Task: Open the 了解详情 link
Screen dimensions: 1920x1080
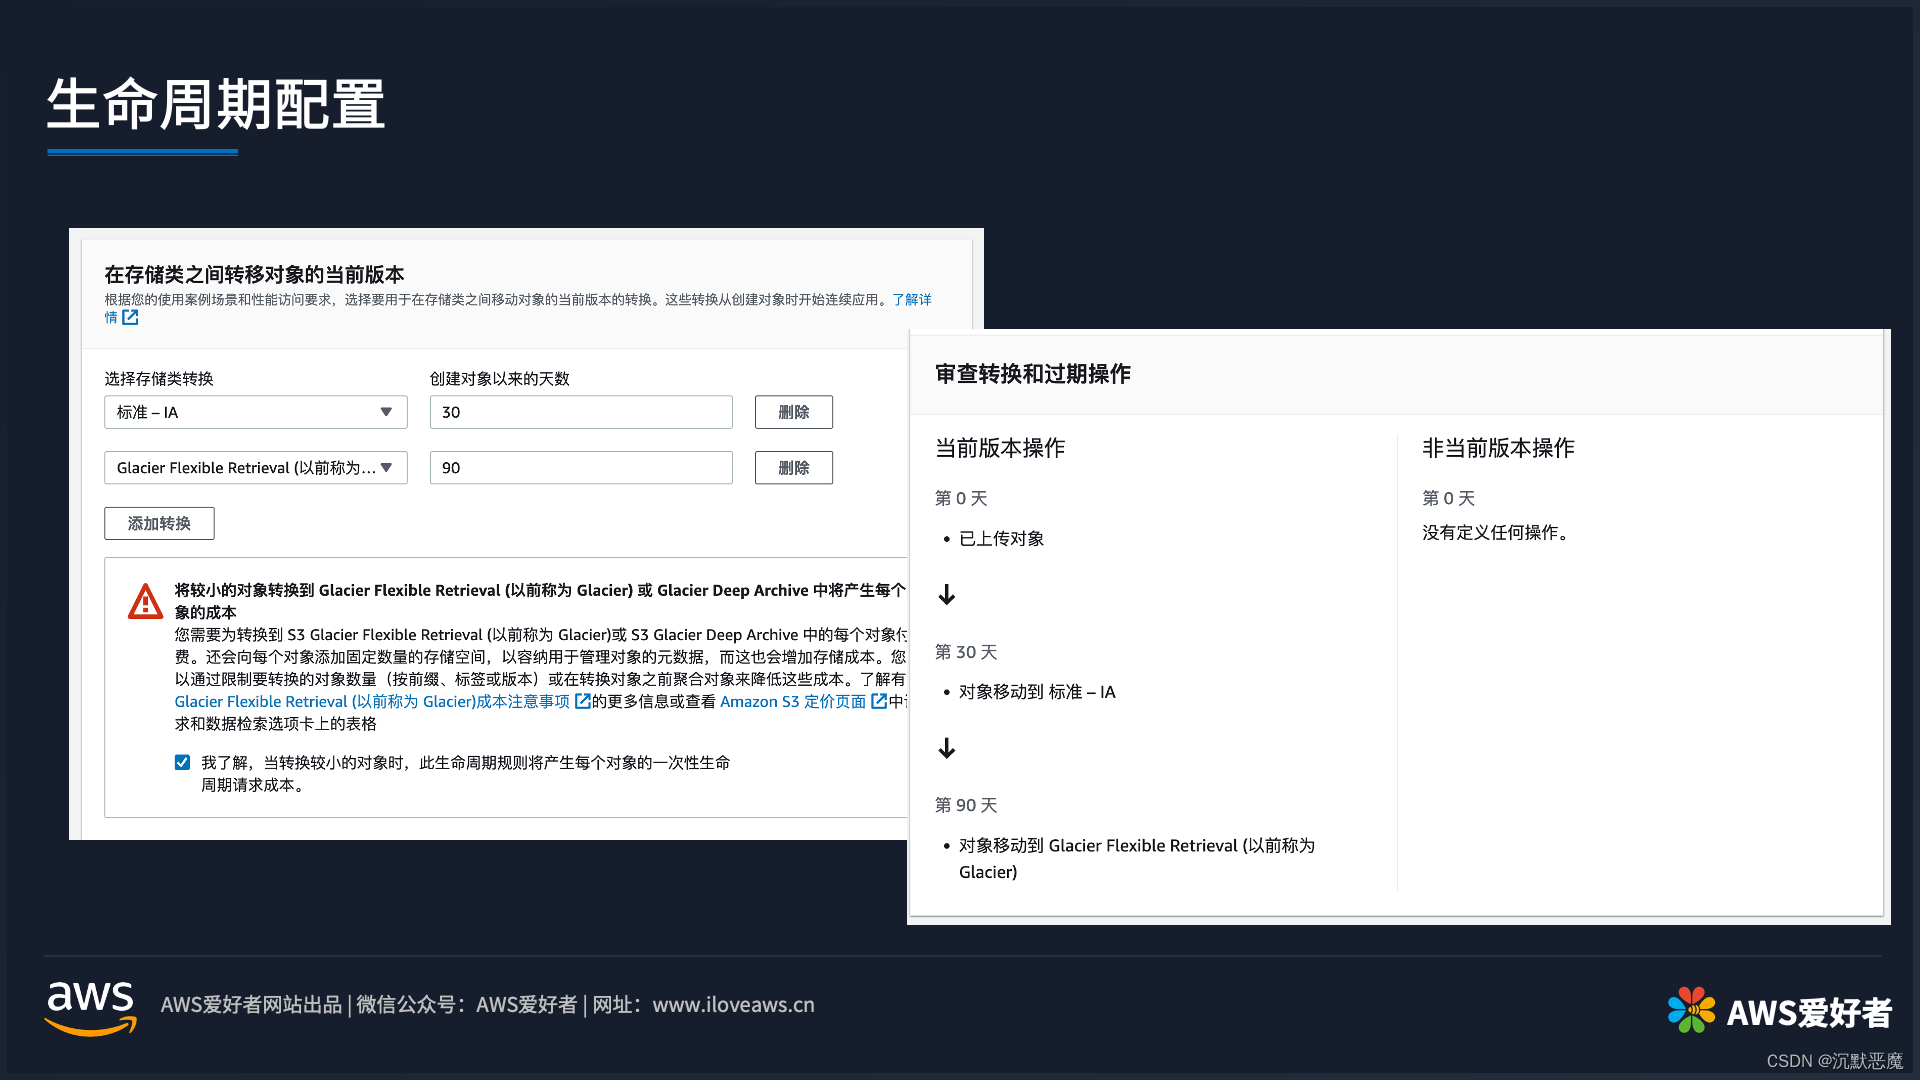Action: (911, 299)
